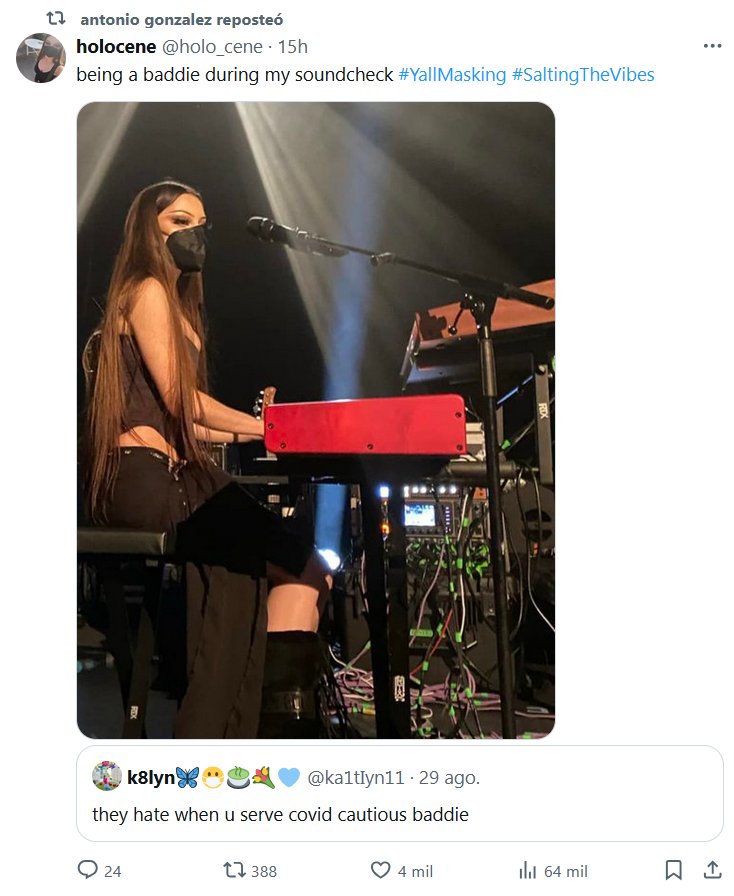View post analytics bar chart icon

pos(529,870)
